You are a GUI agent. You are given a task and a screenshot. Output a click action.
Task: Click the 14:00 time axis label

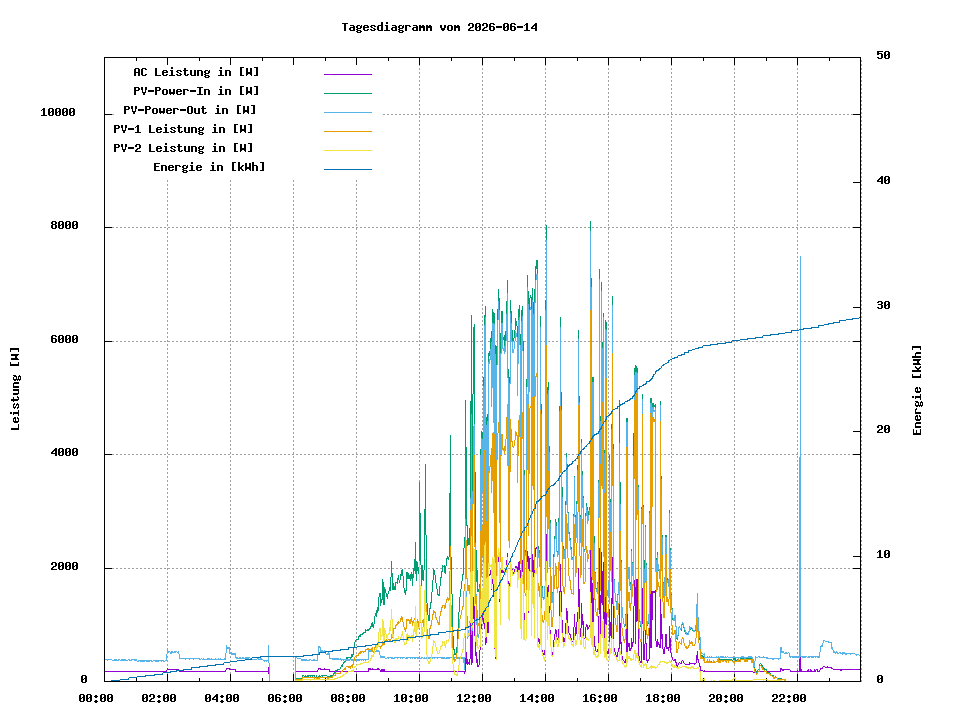(537, 699)
